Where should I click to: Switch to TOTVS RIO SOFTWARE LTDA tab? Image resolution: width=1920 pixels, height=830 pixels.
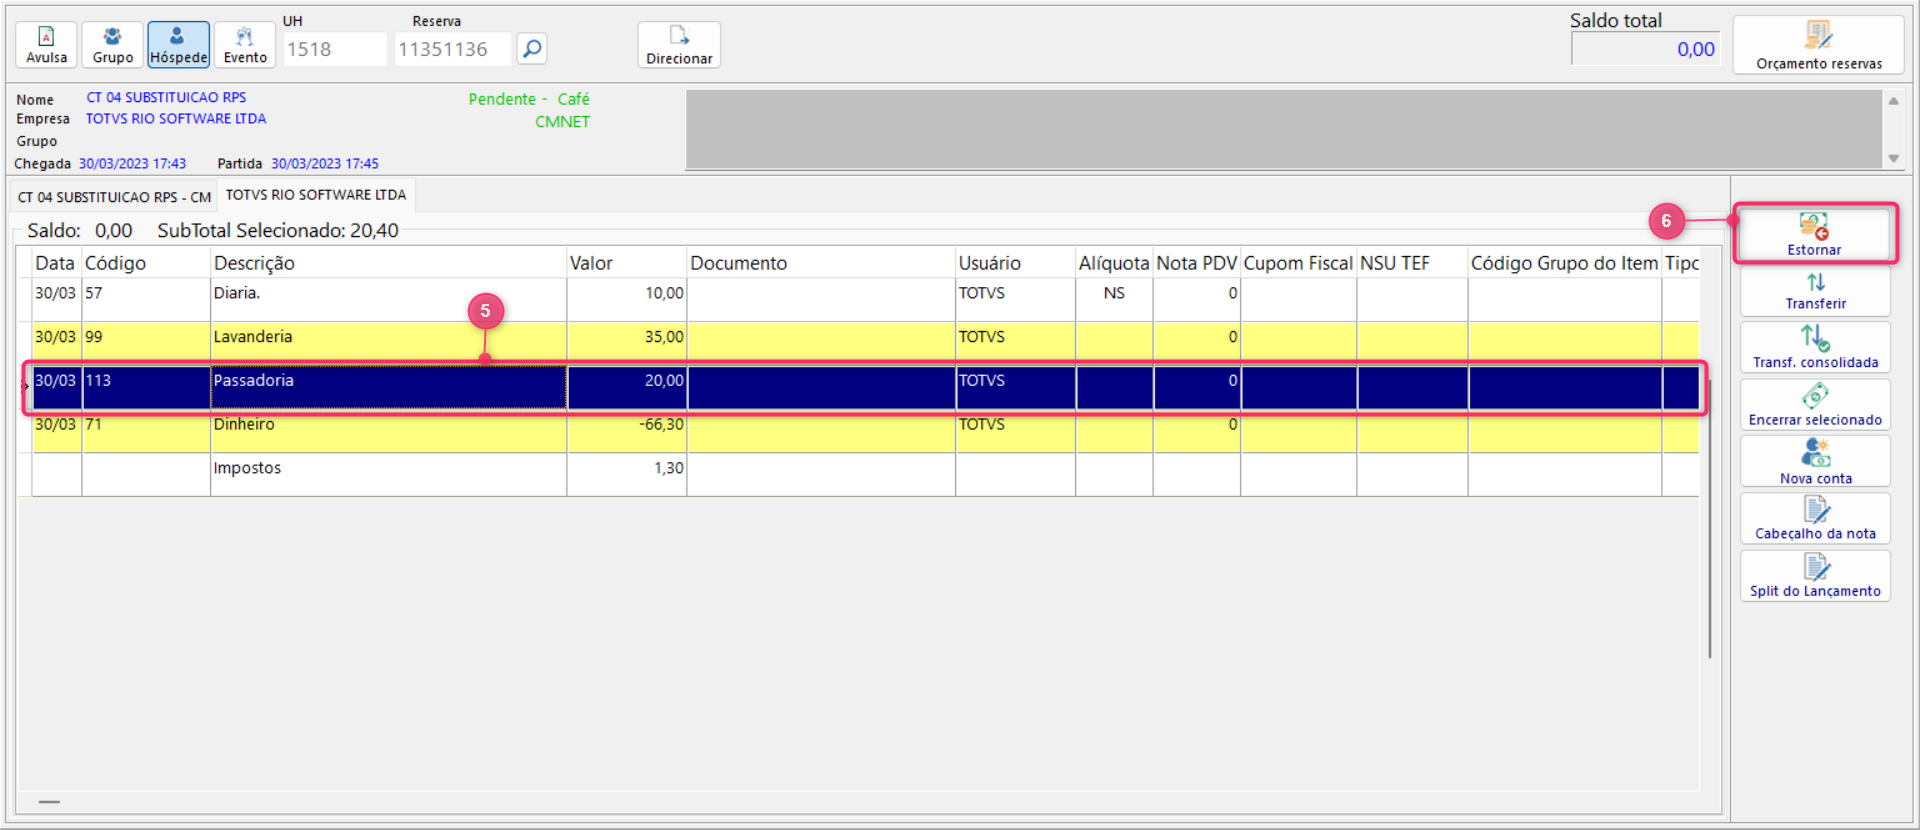[316, 195]
